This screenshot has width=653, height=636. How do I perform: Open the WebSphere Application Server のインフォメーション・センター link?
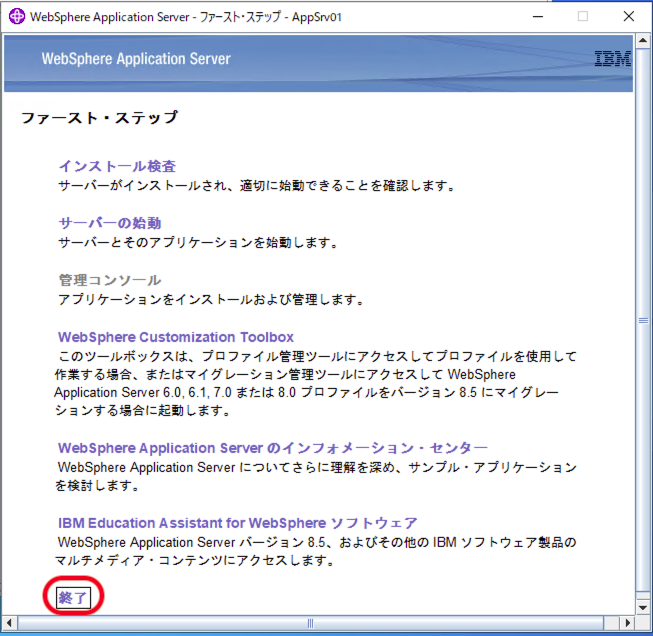click(273, 448)
